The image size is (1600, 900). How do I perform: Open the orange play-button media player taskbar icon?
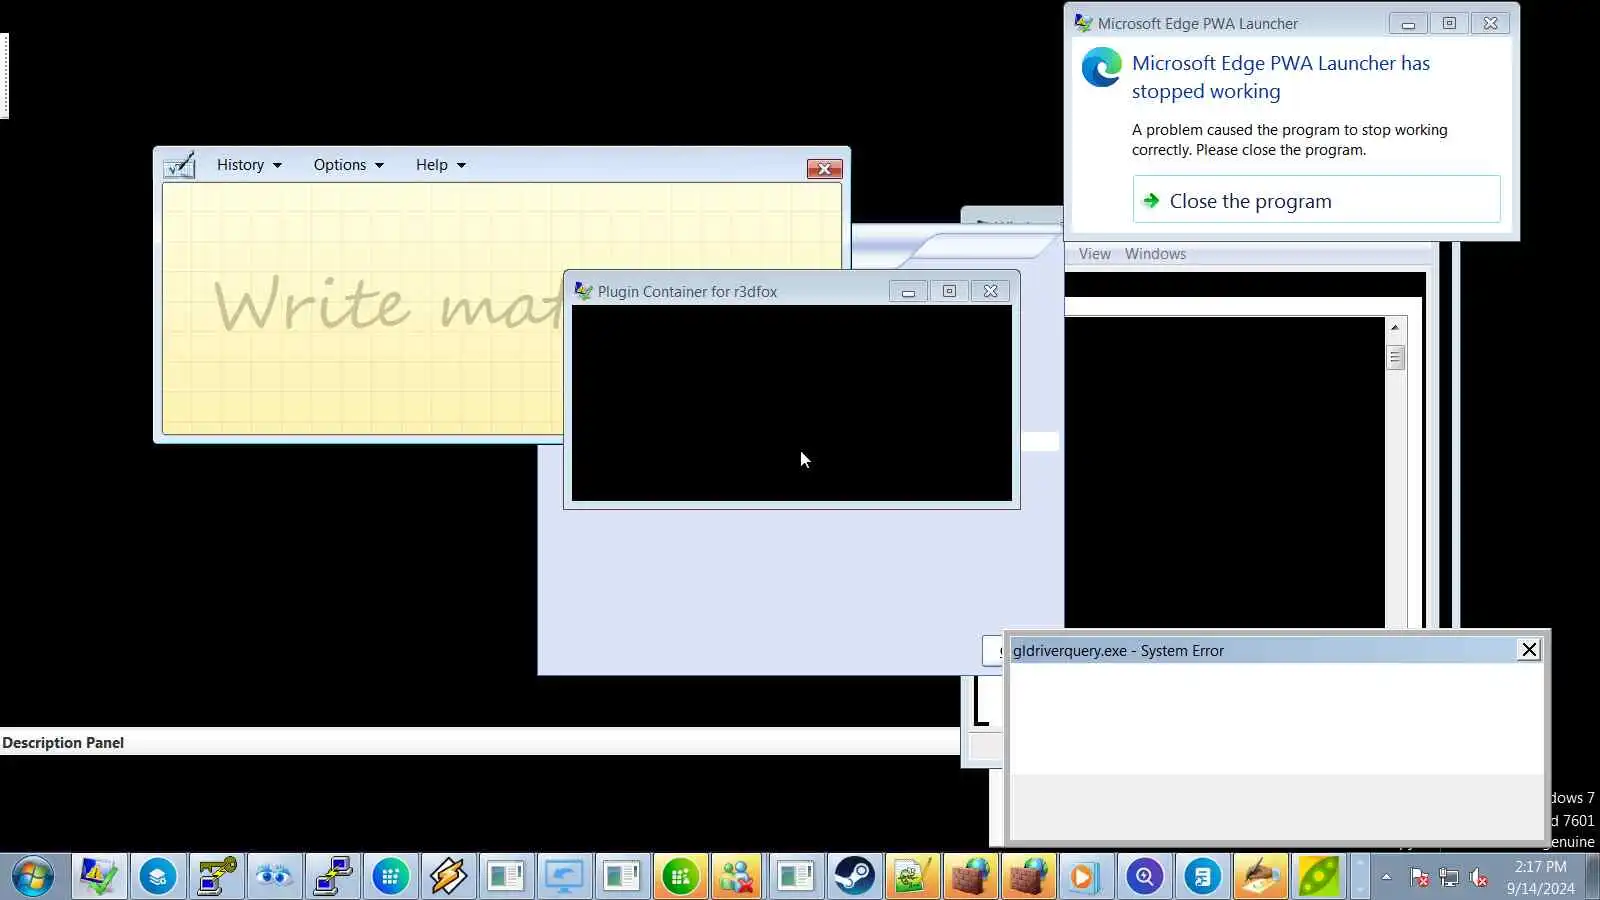pos(1086,877)
